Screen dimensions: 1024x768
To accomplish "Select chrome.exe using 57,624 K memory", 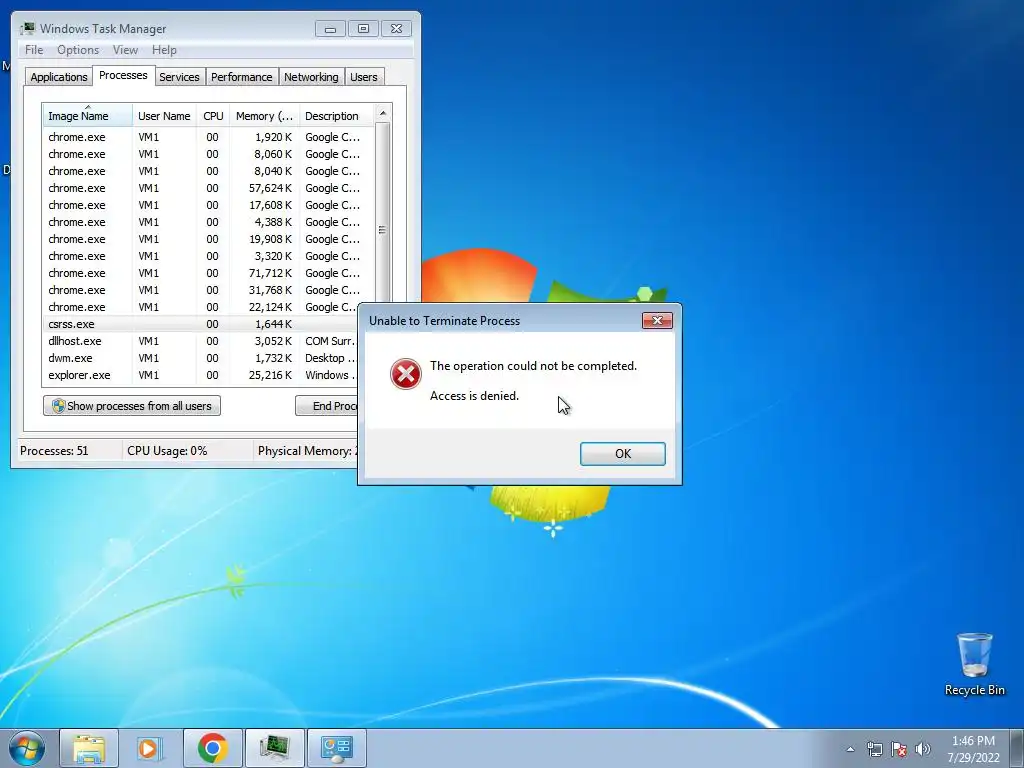I will tap(209, 188).
